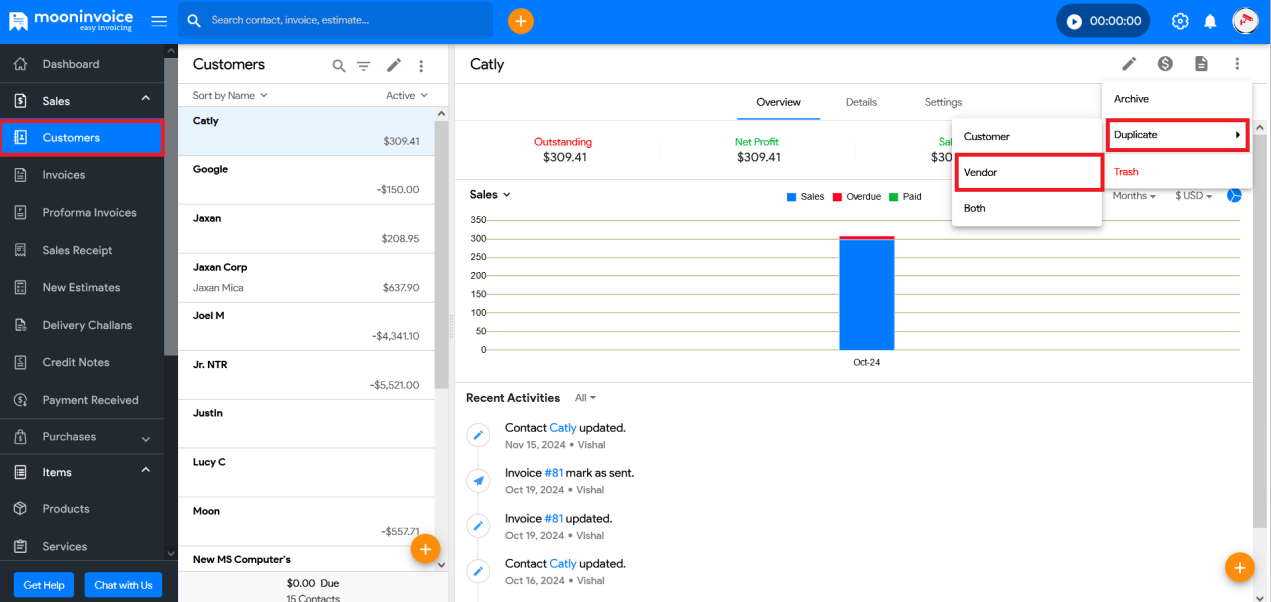Click the orange plus in top bar
1271x602 pixels.
point(521,20)
